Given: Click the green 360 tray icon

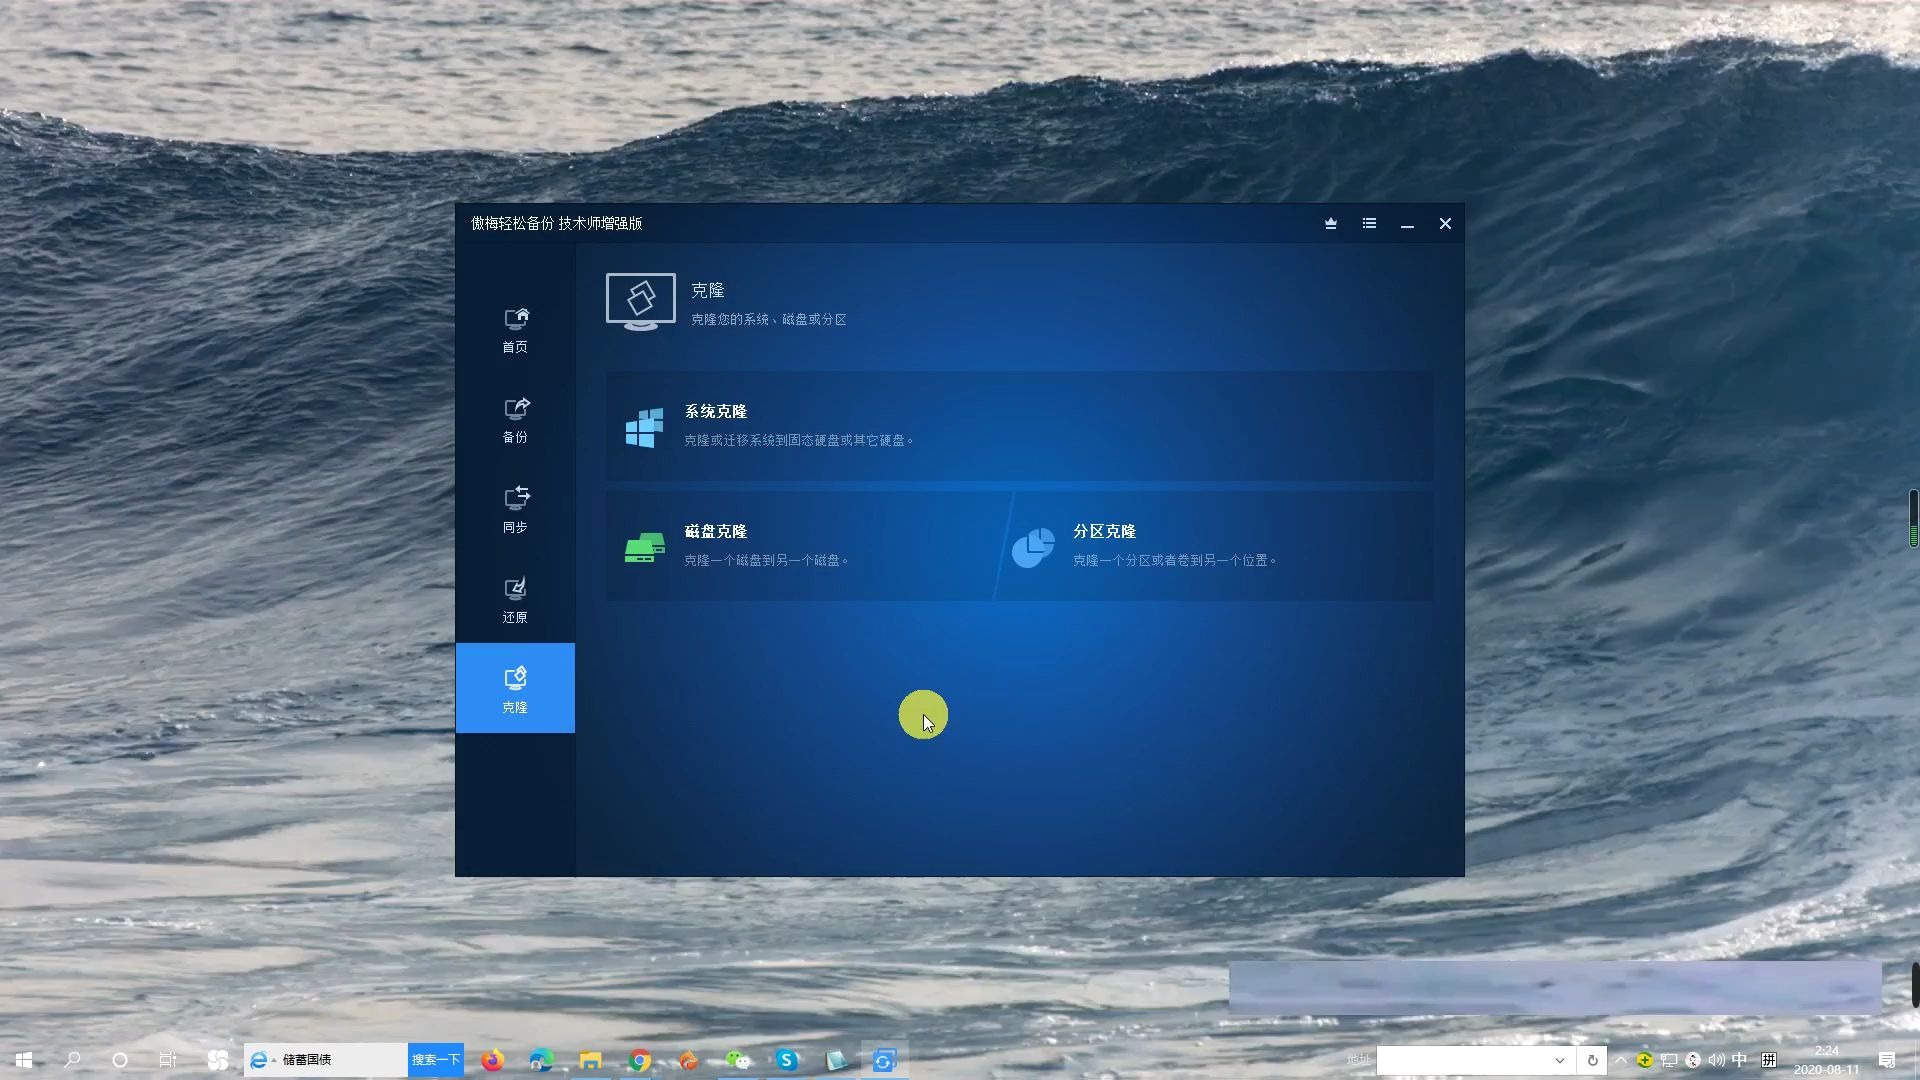Looking at the screenshot, I should coord(1644,1060).
